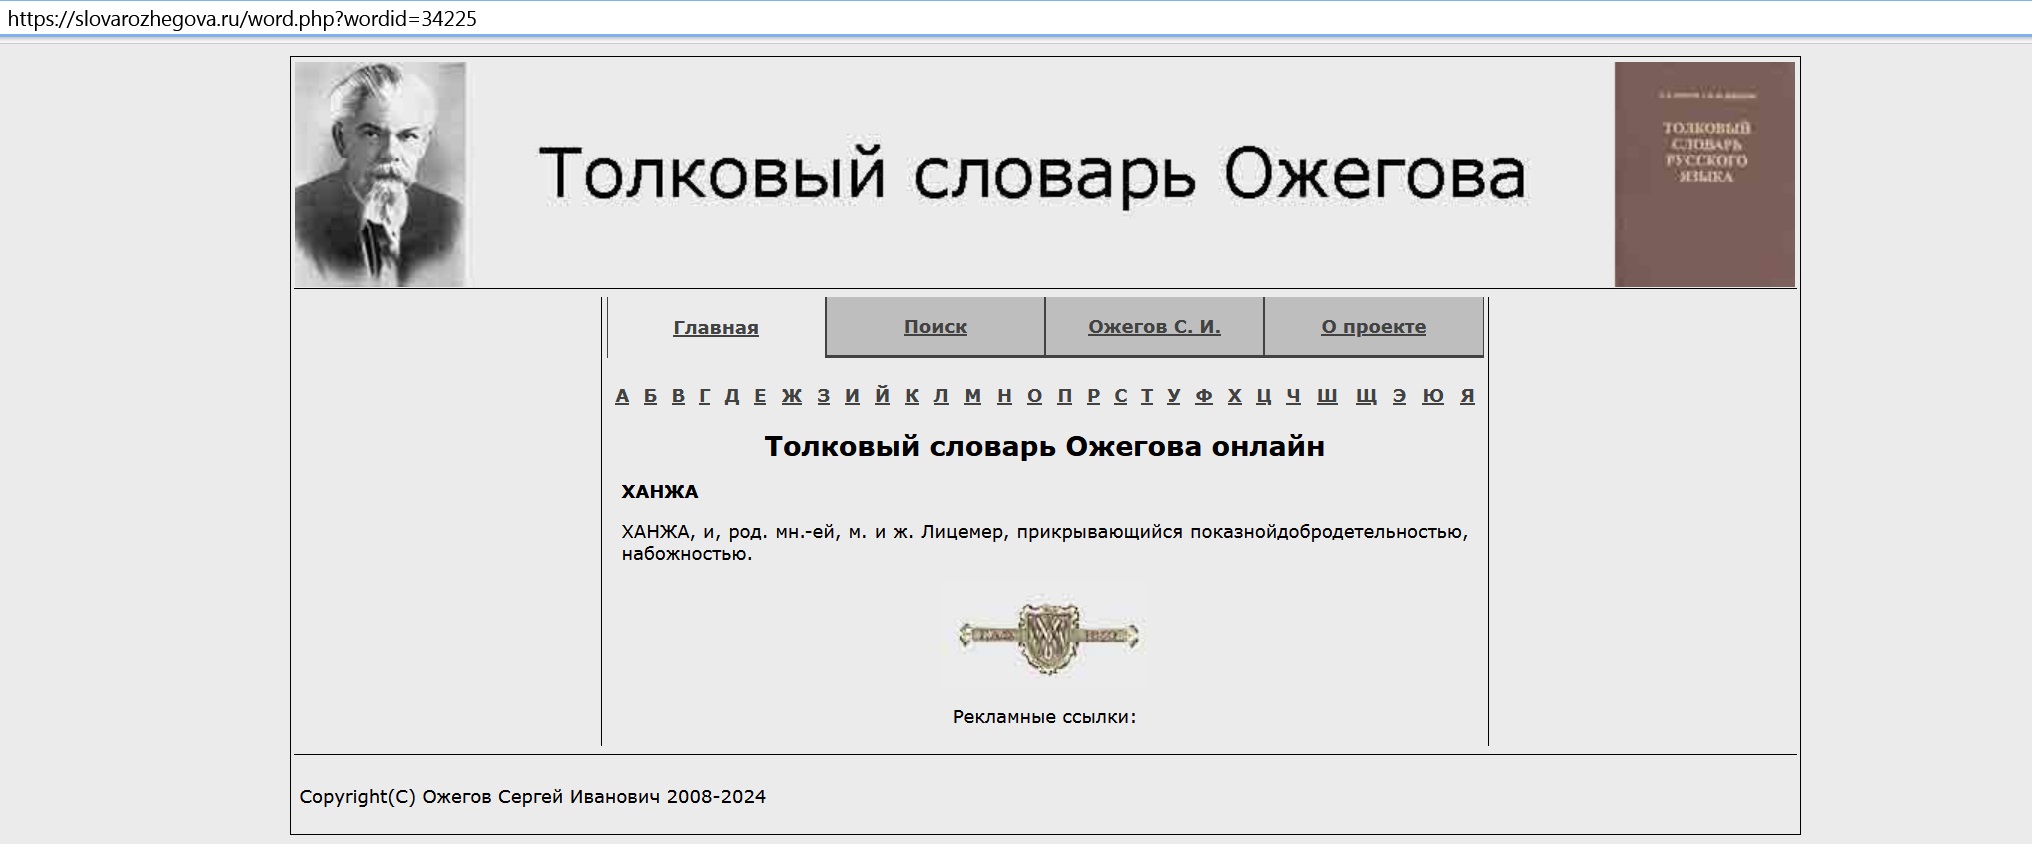The image size is (2032, 844).
Task: Select letter Б in the alphabet index
Action: (650, 396)
